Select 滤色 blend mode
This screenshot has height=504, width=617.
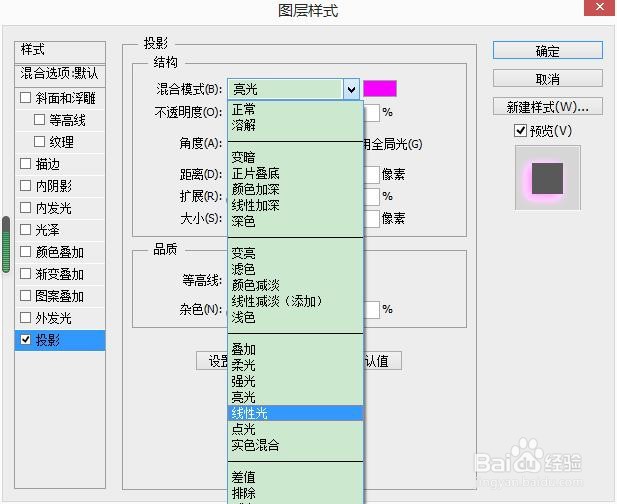coord(295,269)
